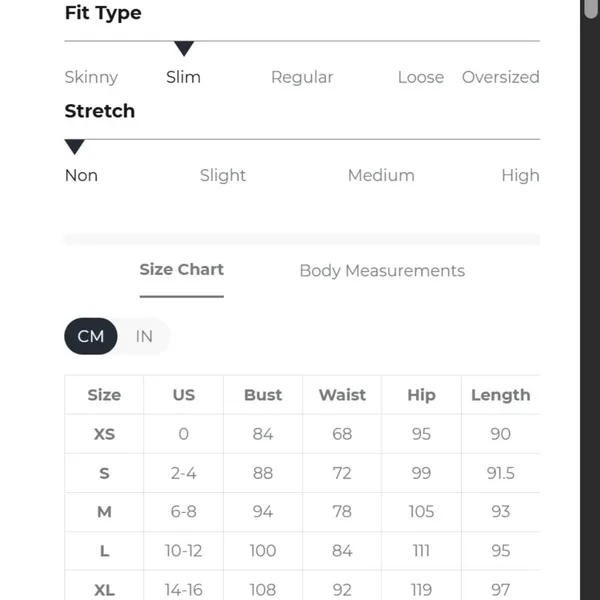Select the CM unit toggle

(x=91, y=336)
